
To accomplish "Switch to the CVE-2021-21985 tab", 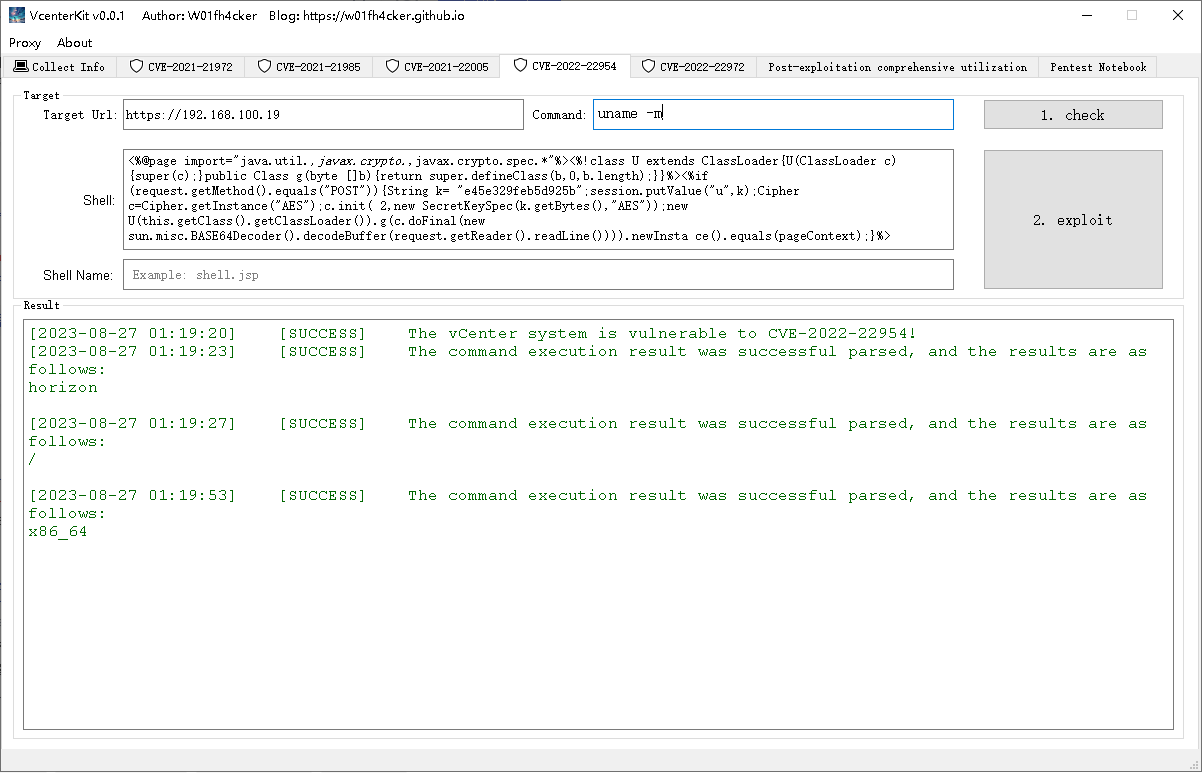I will click(x=308, y=67).
